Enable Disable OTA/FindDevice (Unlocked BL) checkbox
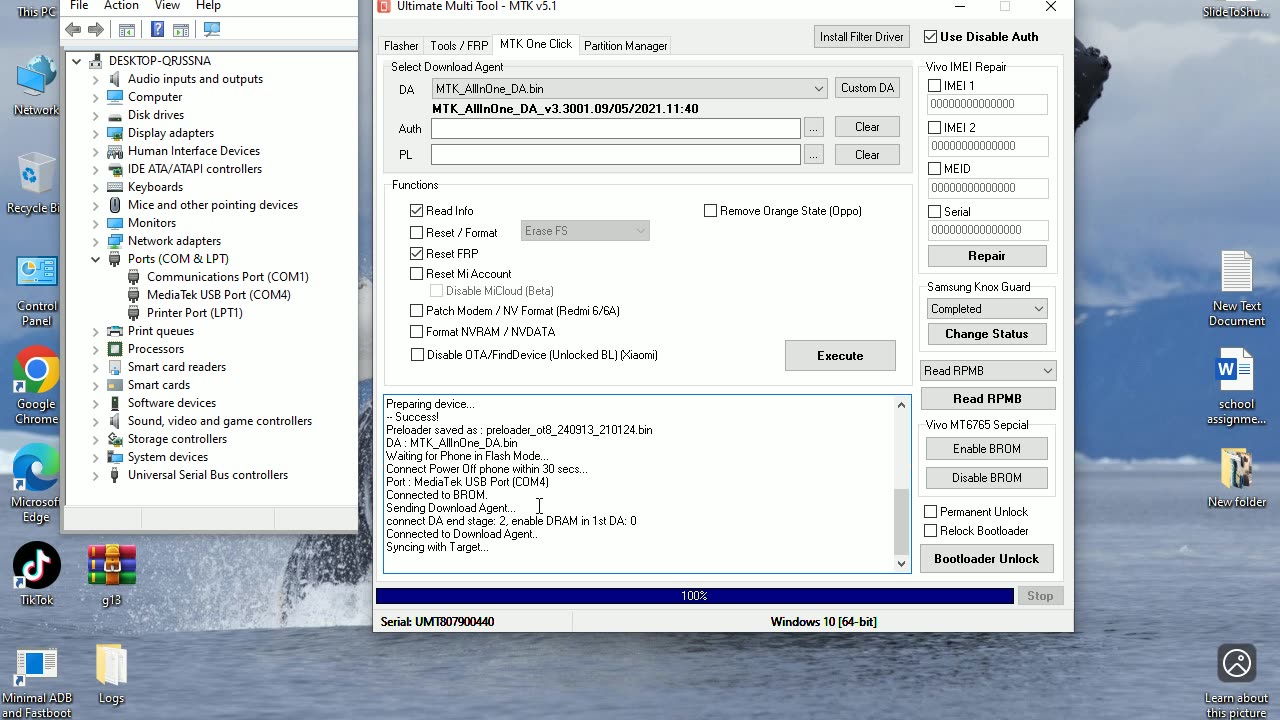The height and width of the screenshot is (720, 1280). pyautogui.click(x=417, y=355)
